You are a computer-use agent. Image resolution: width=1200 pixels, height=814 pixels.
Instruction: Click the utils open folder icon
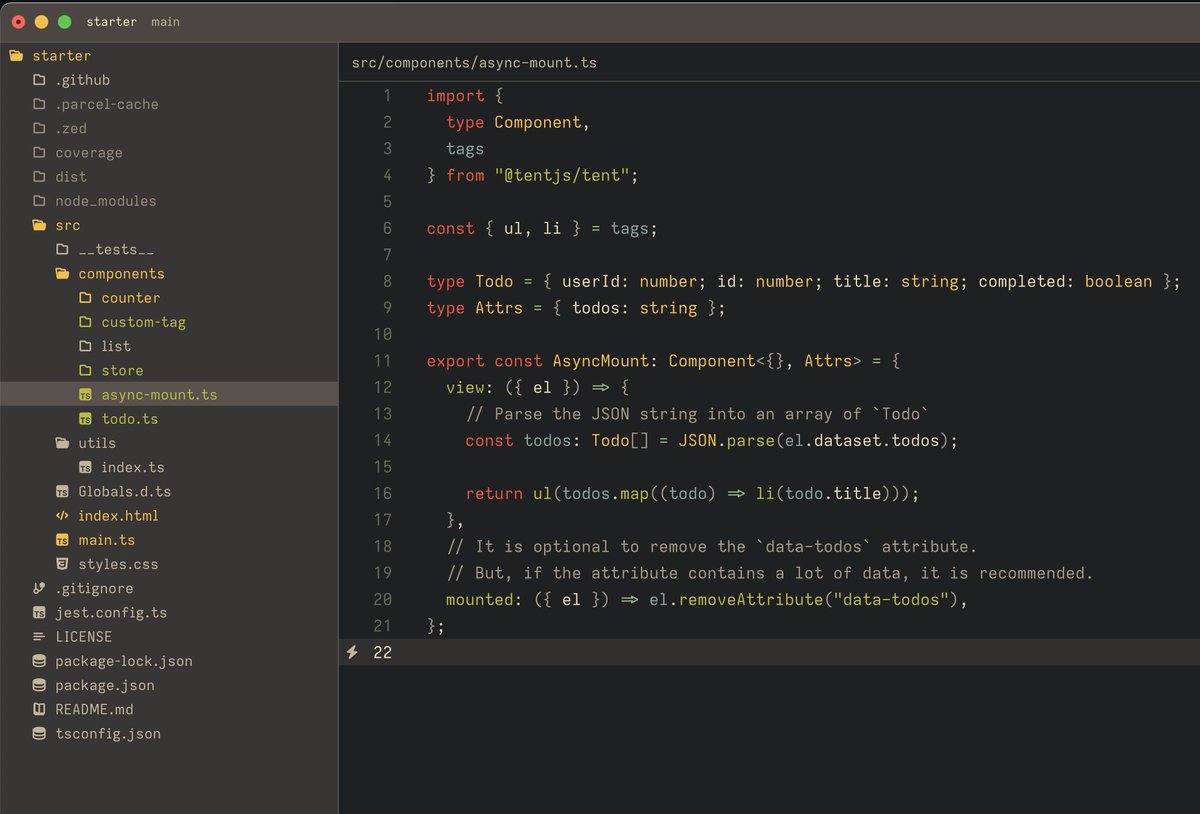pos(62,443)
